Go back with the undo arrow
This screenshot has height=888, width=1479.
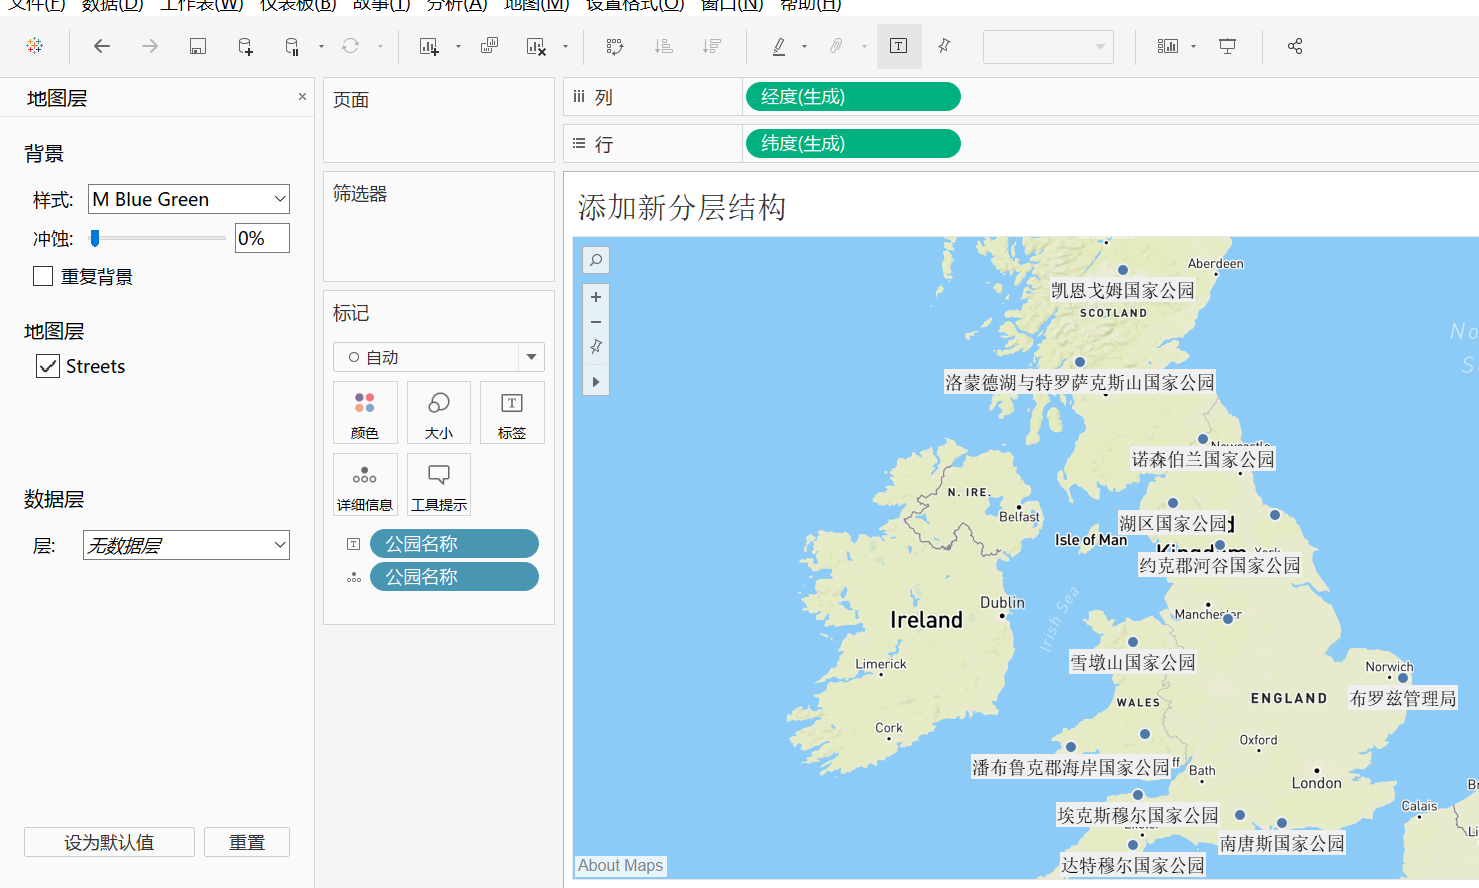(x=102, y=46)
